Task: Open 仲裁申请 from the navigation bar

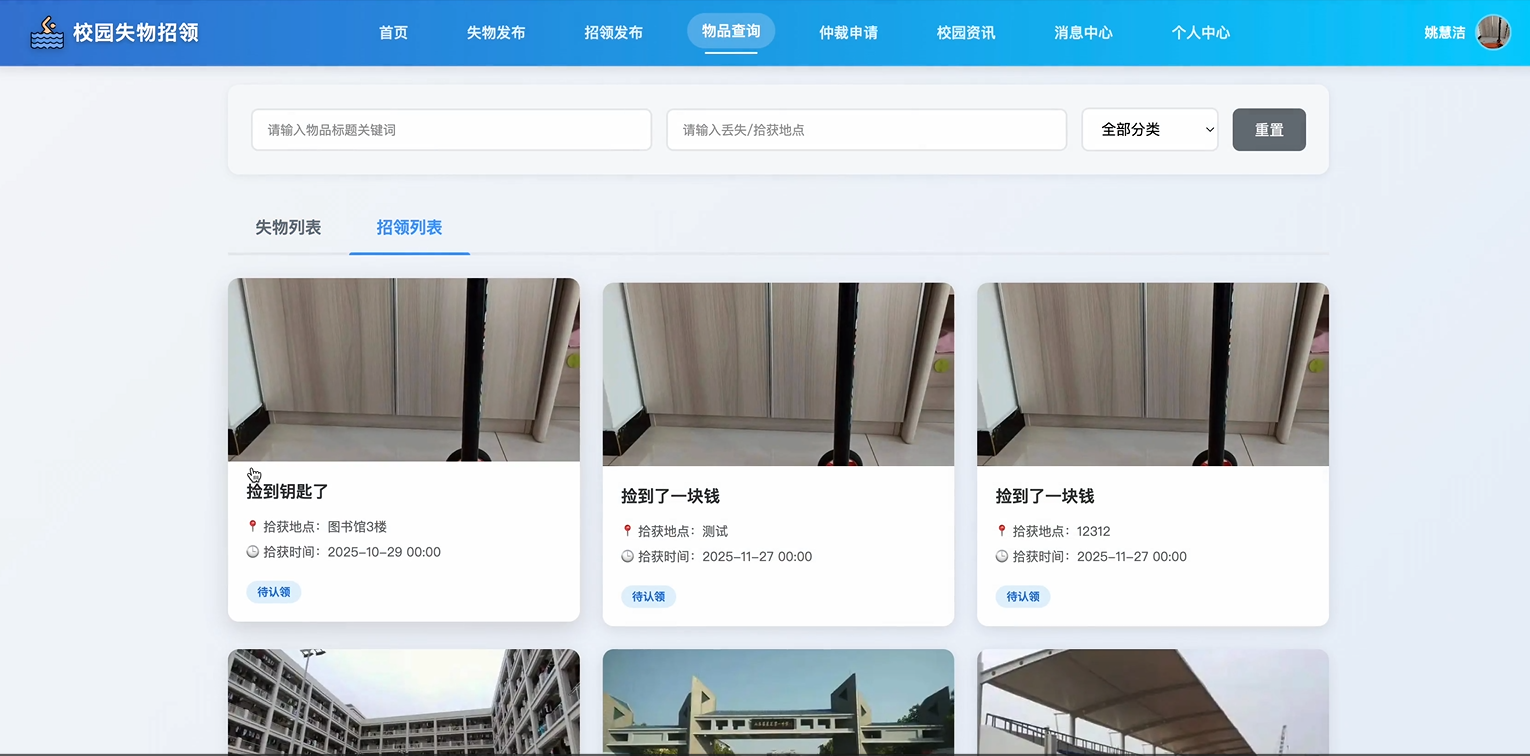Action: pyautogui.click(x=848, y=32)
